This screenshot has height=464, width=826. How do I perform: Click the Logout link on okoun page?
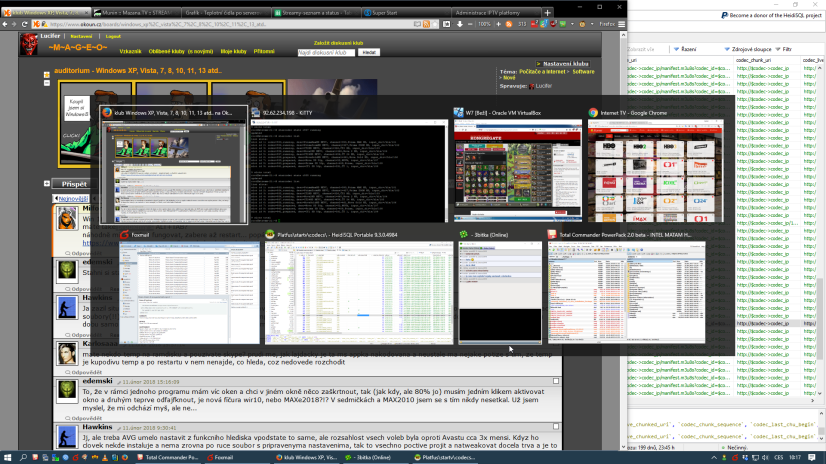(113, 36)
